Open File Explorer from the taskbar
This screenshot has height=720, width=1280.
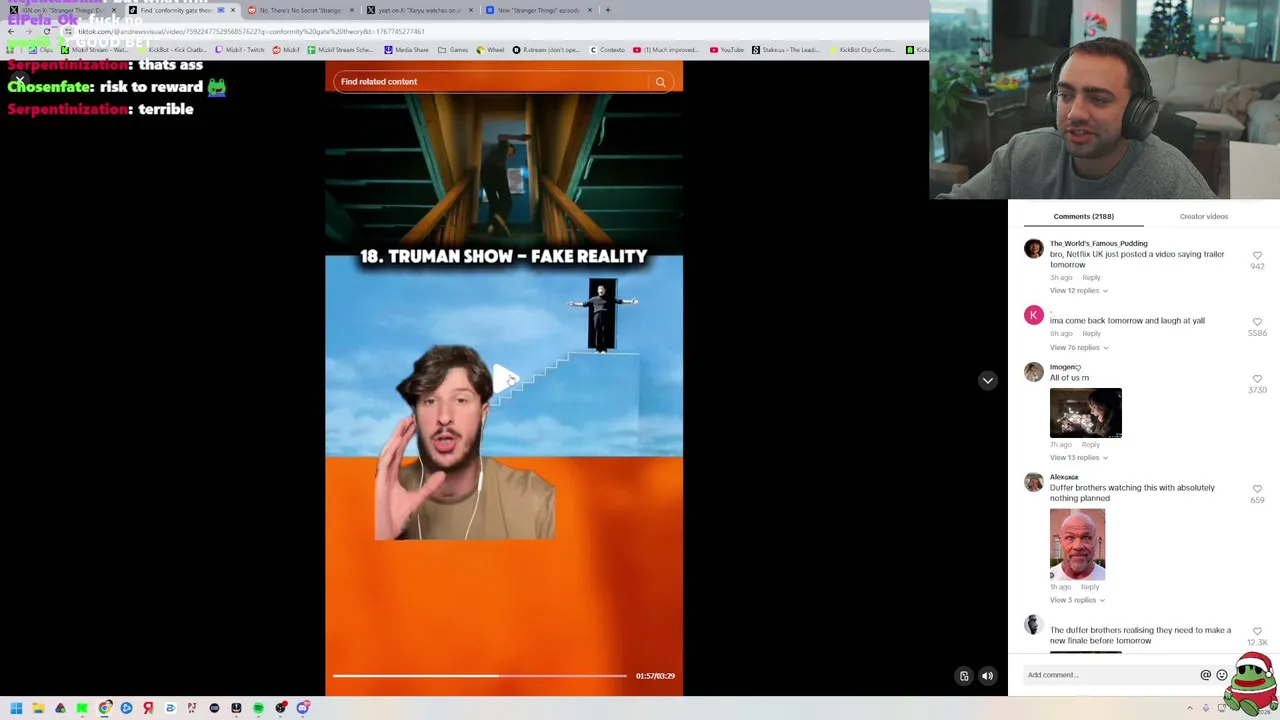click(x=38, y=708)
